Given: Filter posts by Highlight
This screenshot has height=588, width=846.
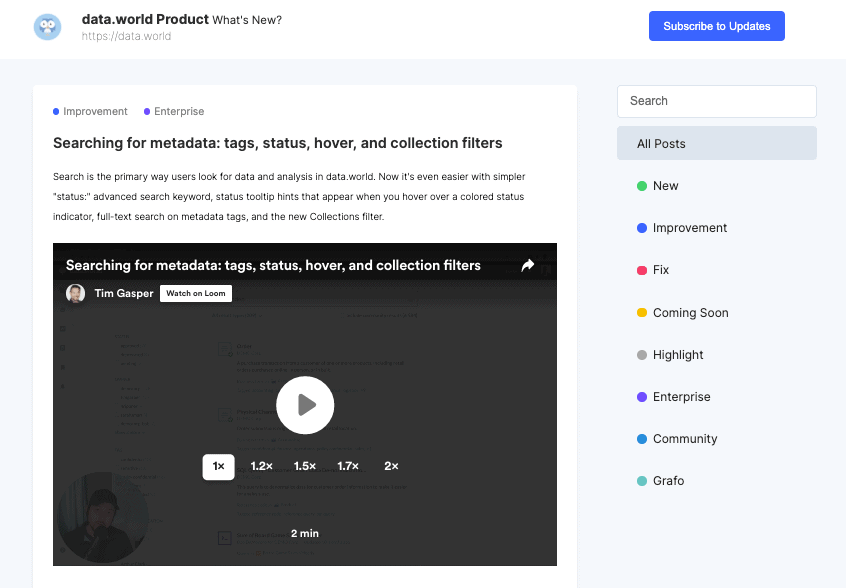Looking at the screenshot, I should tap(670, 355).
